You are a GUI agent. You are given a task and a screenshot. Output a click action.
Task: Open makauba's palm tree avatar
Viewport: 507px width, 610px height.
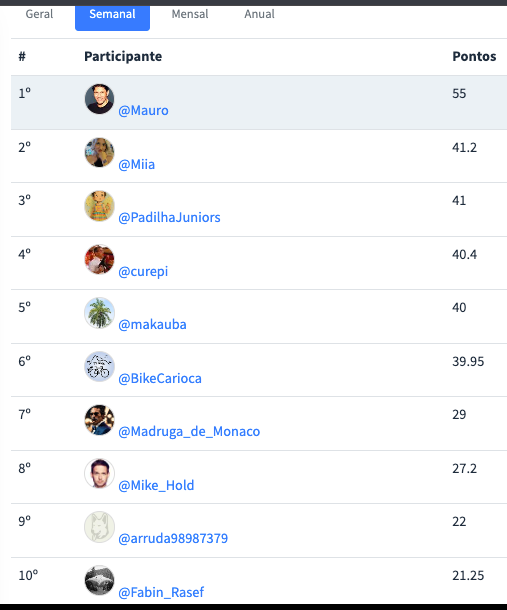(x=100, y=313)
